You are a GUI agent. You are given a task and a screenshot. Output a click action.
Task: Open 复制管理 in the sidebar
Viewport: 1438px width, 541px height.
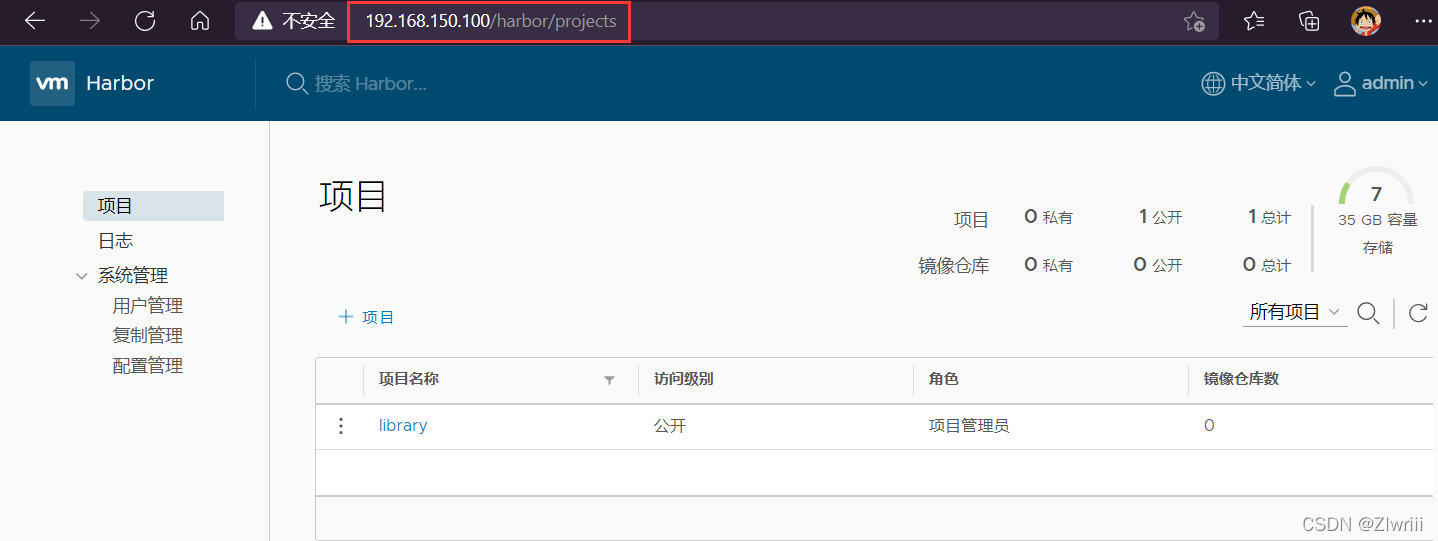(x=148, y=336)
